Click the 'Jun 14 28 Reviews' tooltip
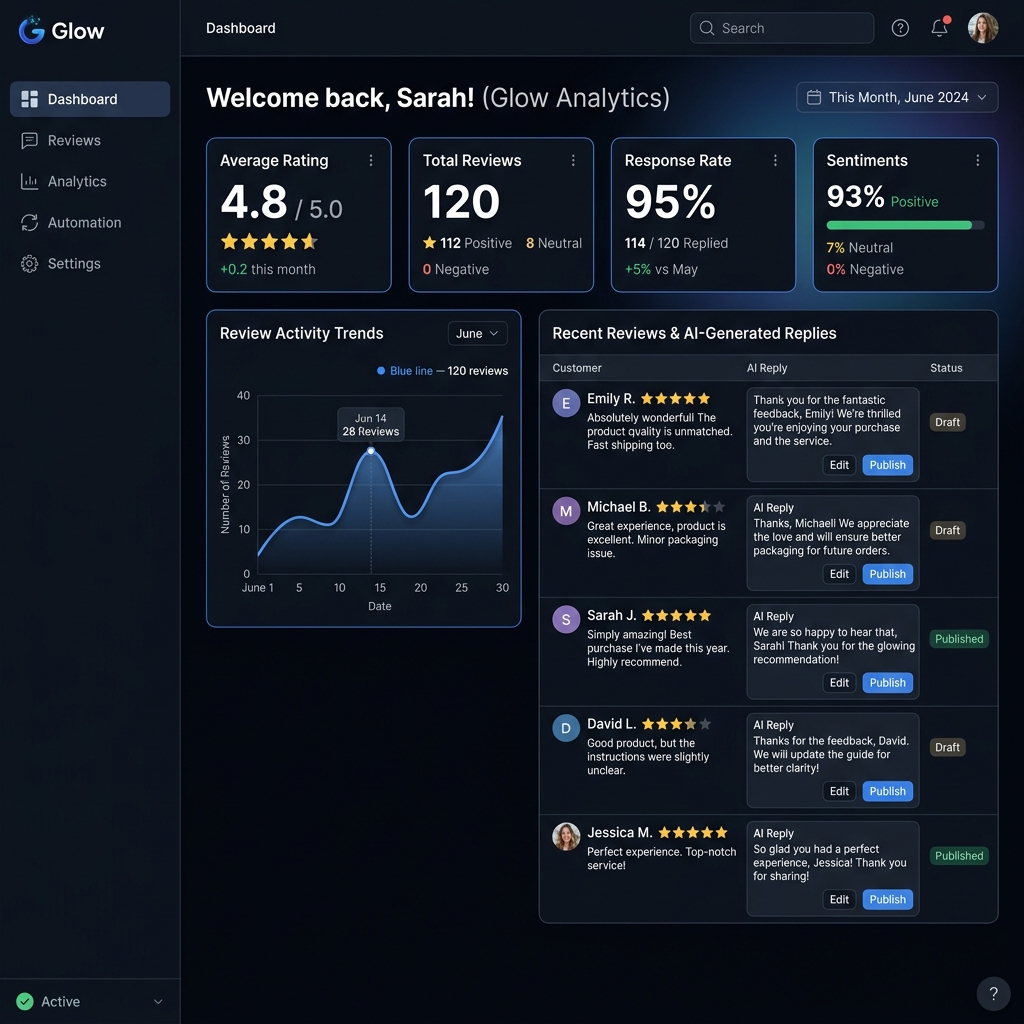Image resolution: width=1024 pixels, height=1024 pixels. click(x=371, y=424)
